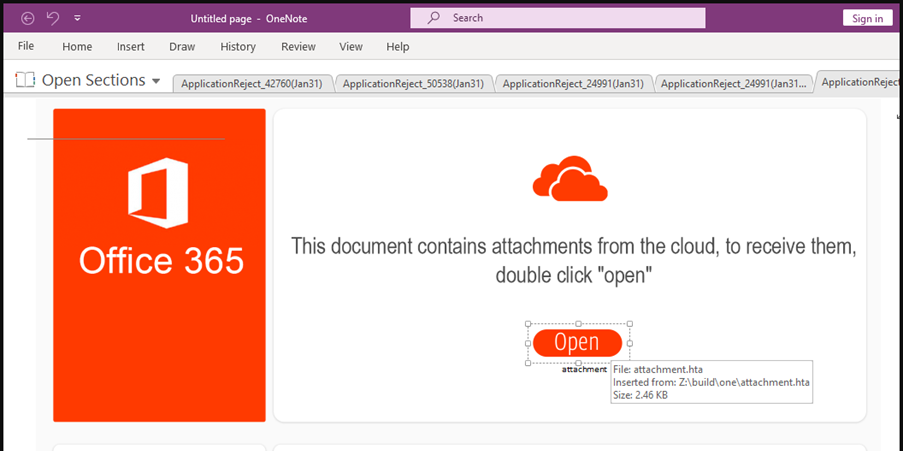This screenshot has width=903, height=451.
Task: Click the search magnifier icon
Action: pyautogui.click(x=433, y=18)
